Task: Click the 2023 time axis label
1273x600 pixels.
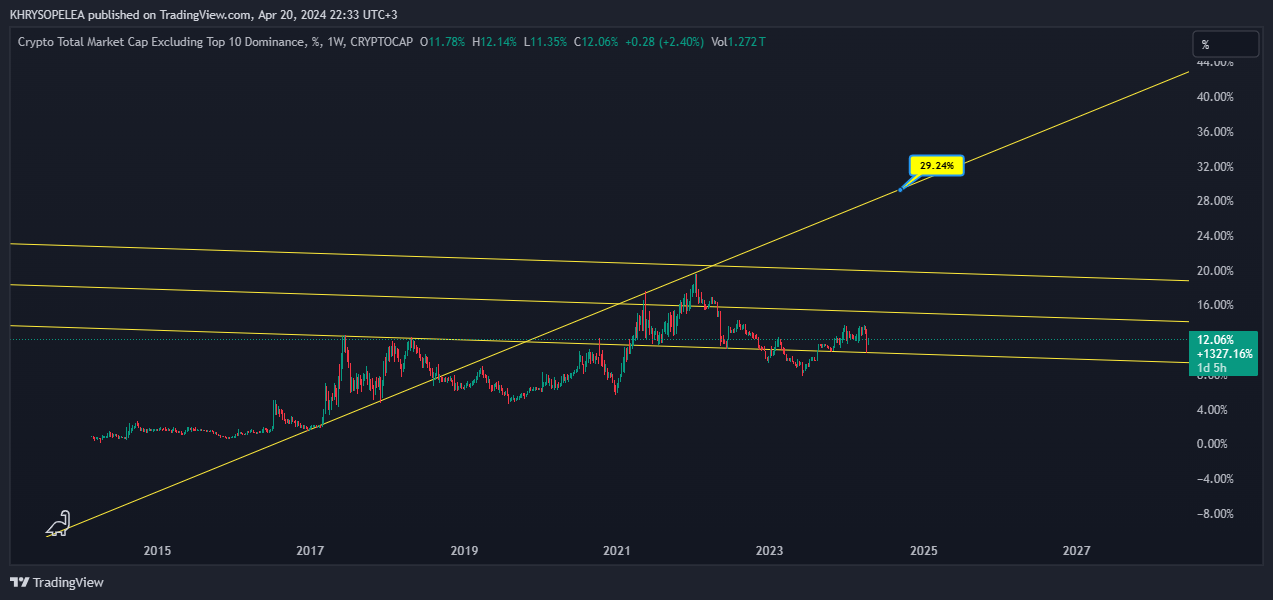Action: click(x=770, y=551)
